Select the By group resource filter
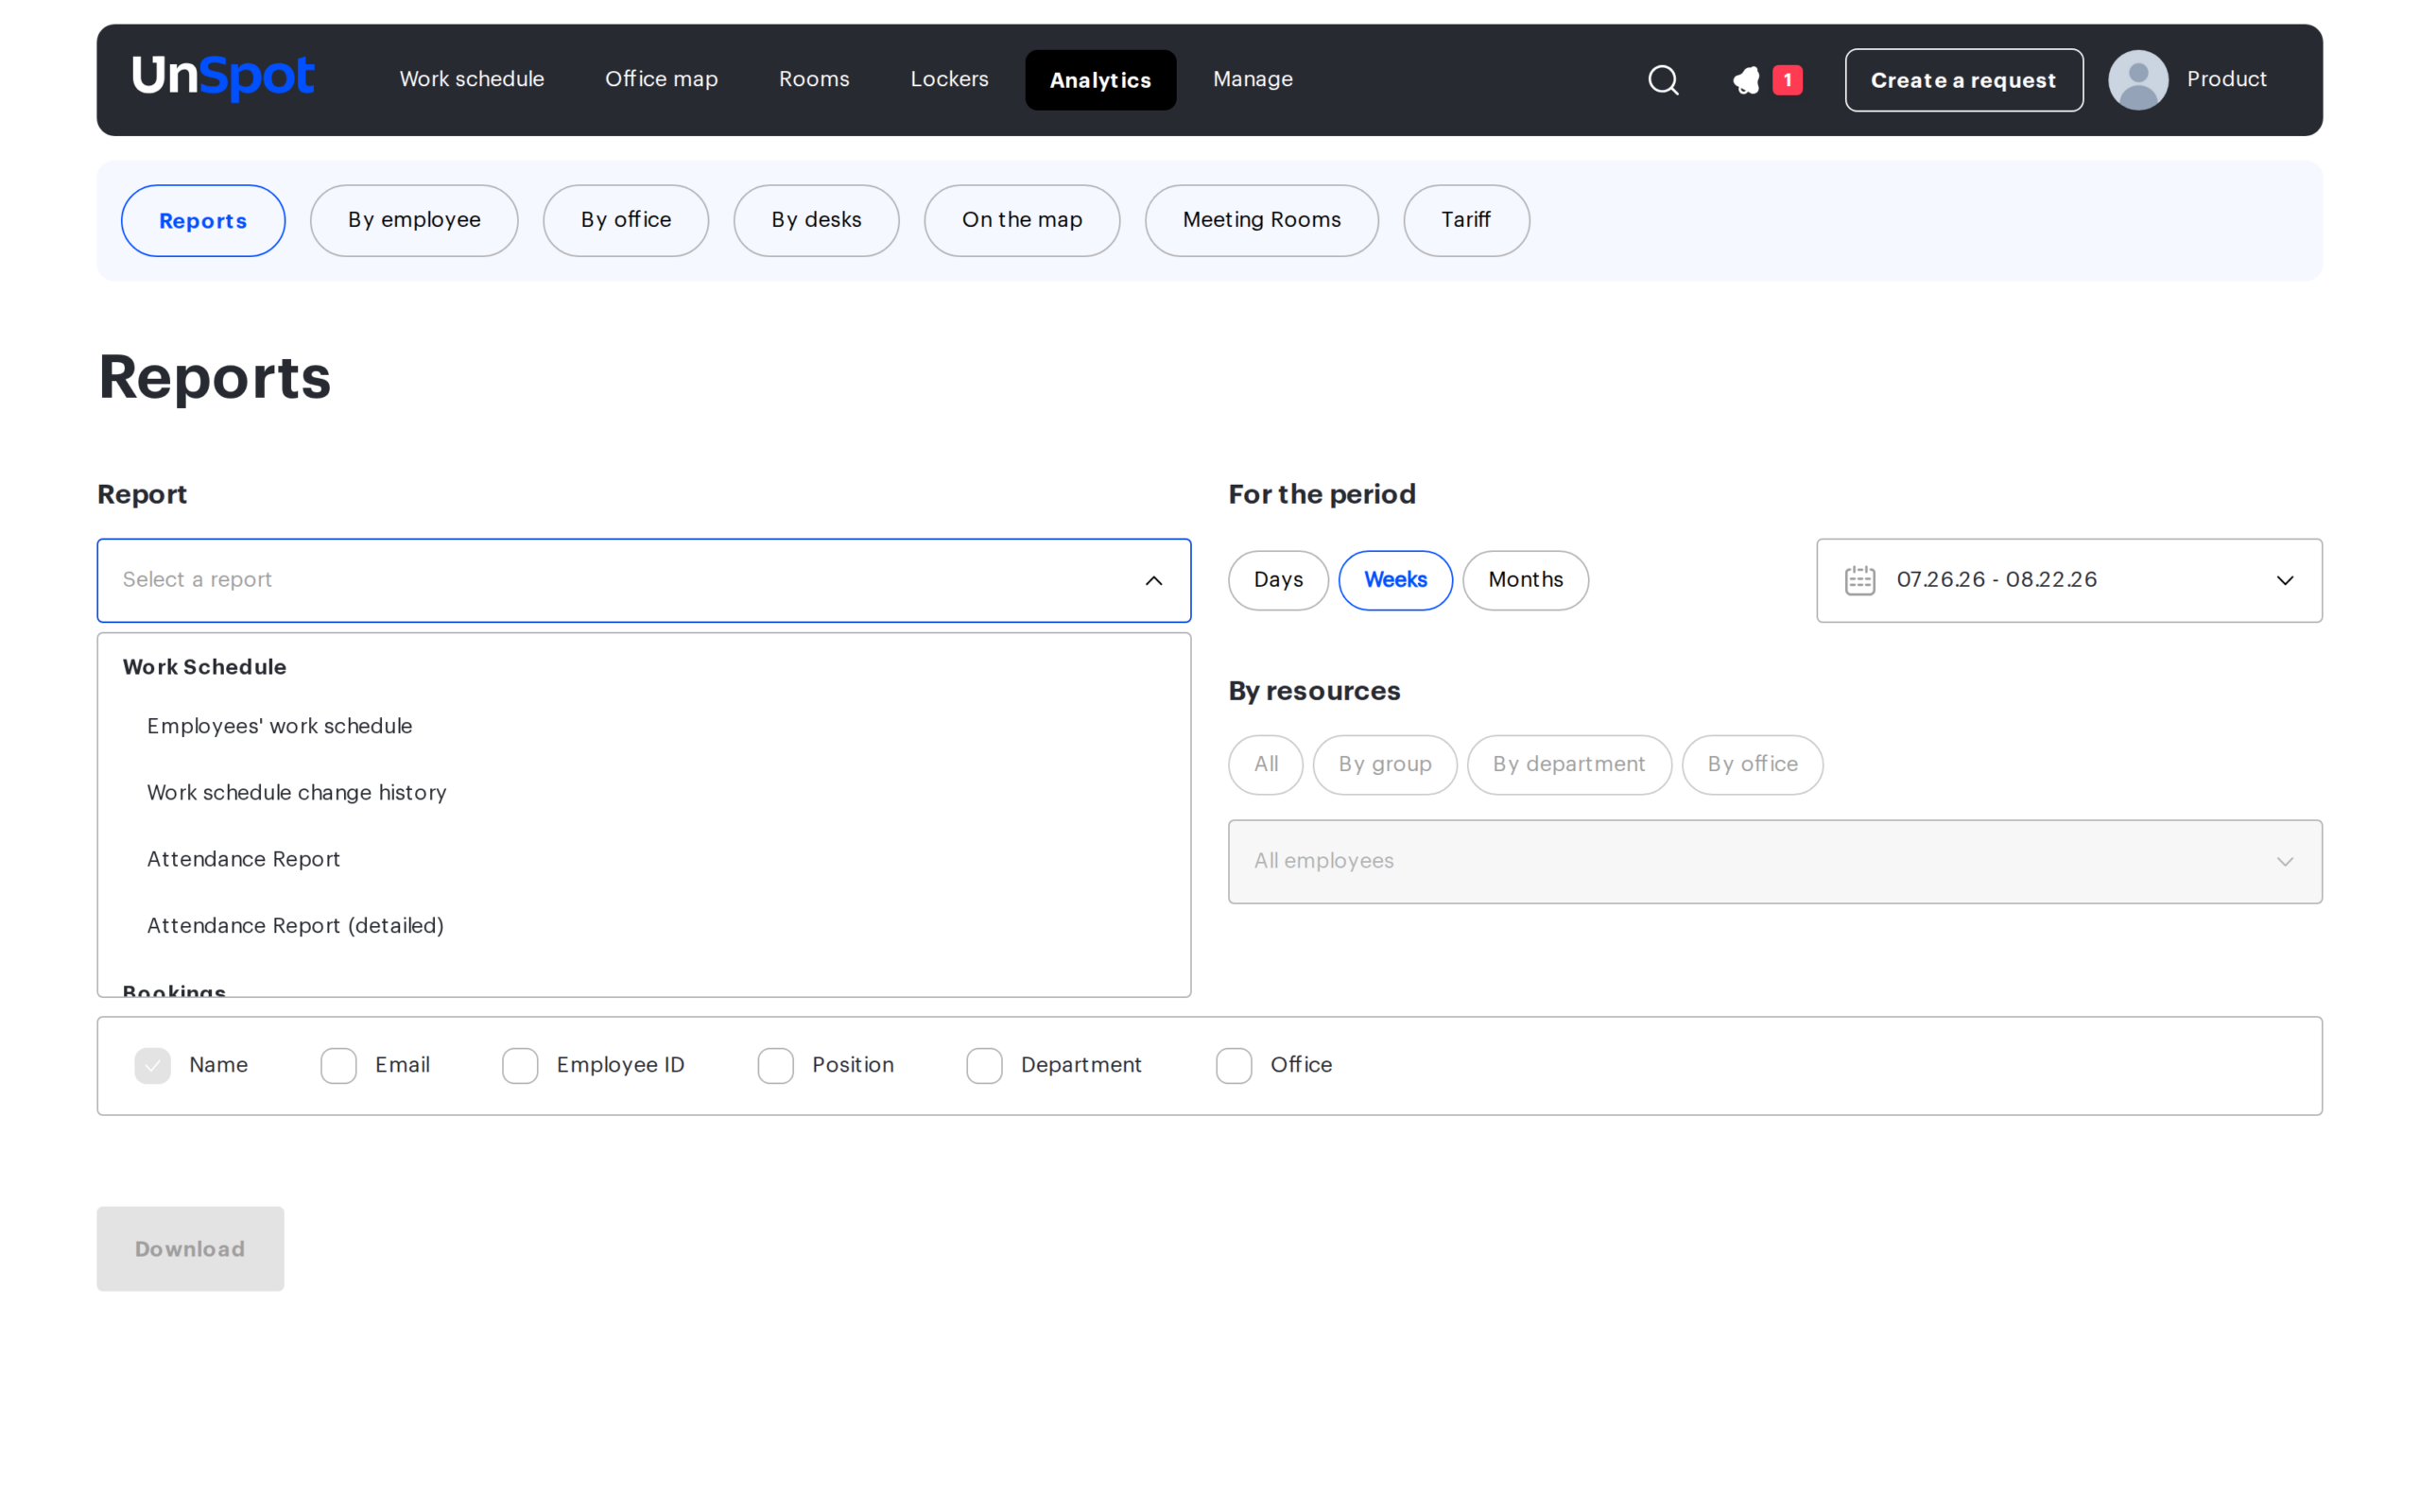The image size is (2420, 1512). point(1384,765)
